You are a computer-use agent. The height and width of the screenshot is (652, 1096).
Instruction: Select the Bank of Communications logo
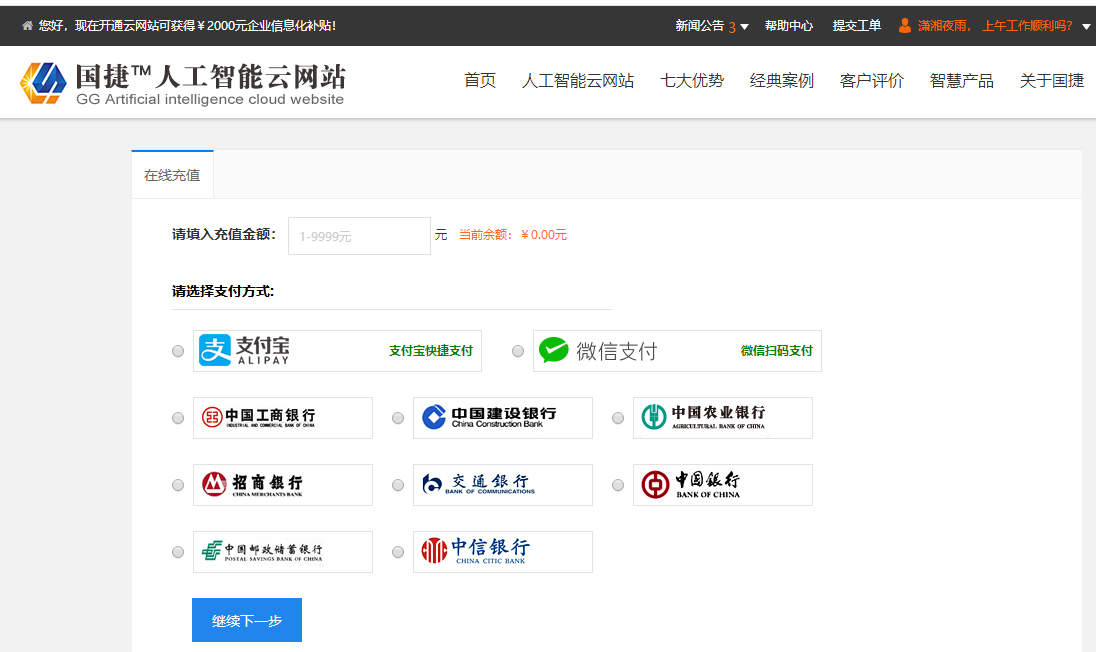pyautogui.click(x=502, y=485)
